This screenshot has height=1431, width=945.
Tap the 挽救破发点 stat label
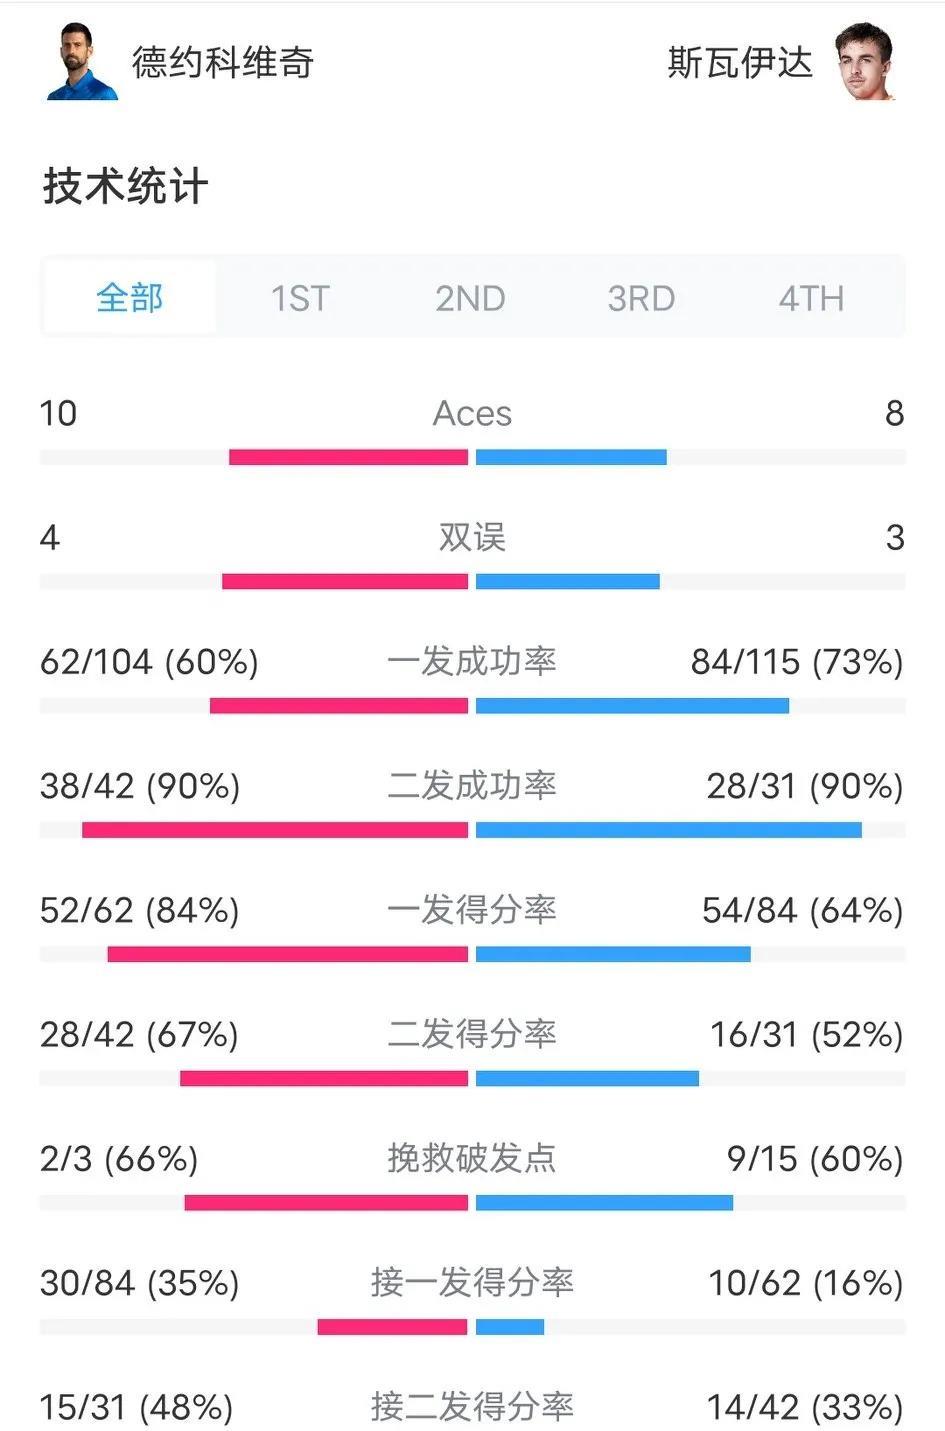(472, 1158)
